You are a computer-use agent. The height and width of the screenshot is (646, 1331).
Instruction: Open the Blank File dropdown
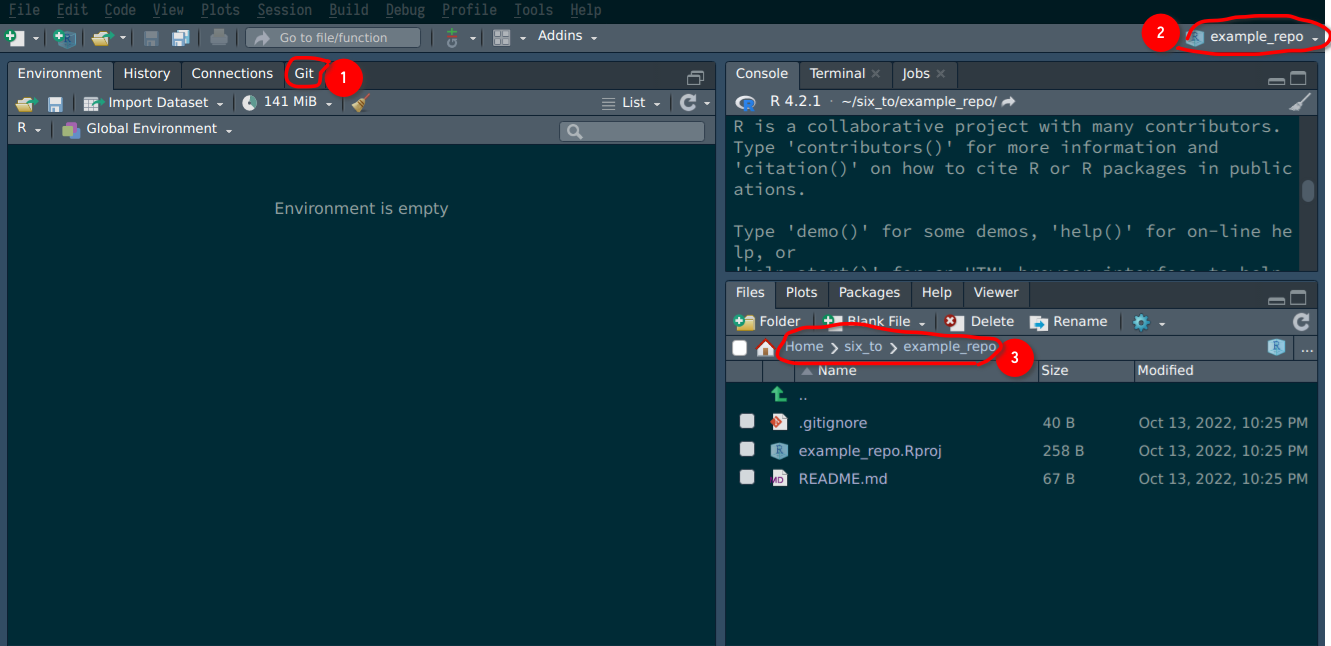(x=875, y=322)
